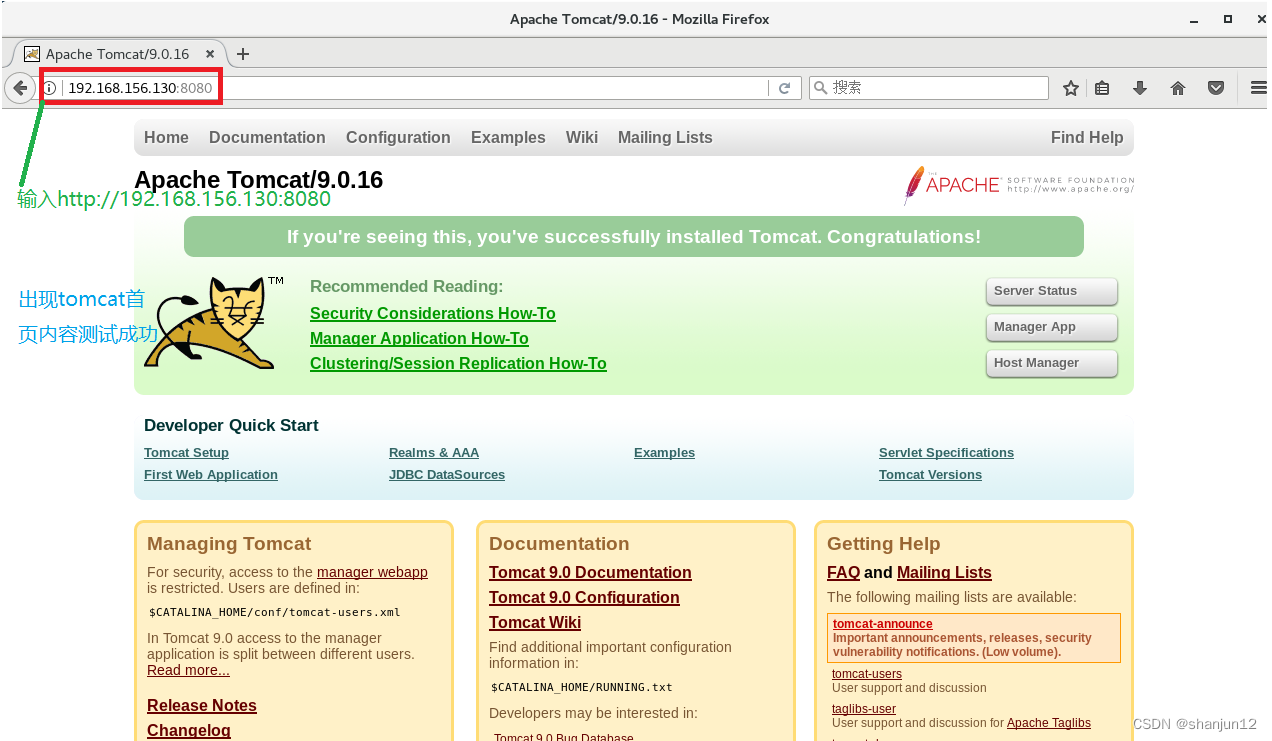Click $CATALINA_HOME/conf/tomcat-users.xml path text
1272x741 pixels.
coord(275,612)
